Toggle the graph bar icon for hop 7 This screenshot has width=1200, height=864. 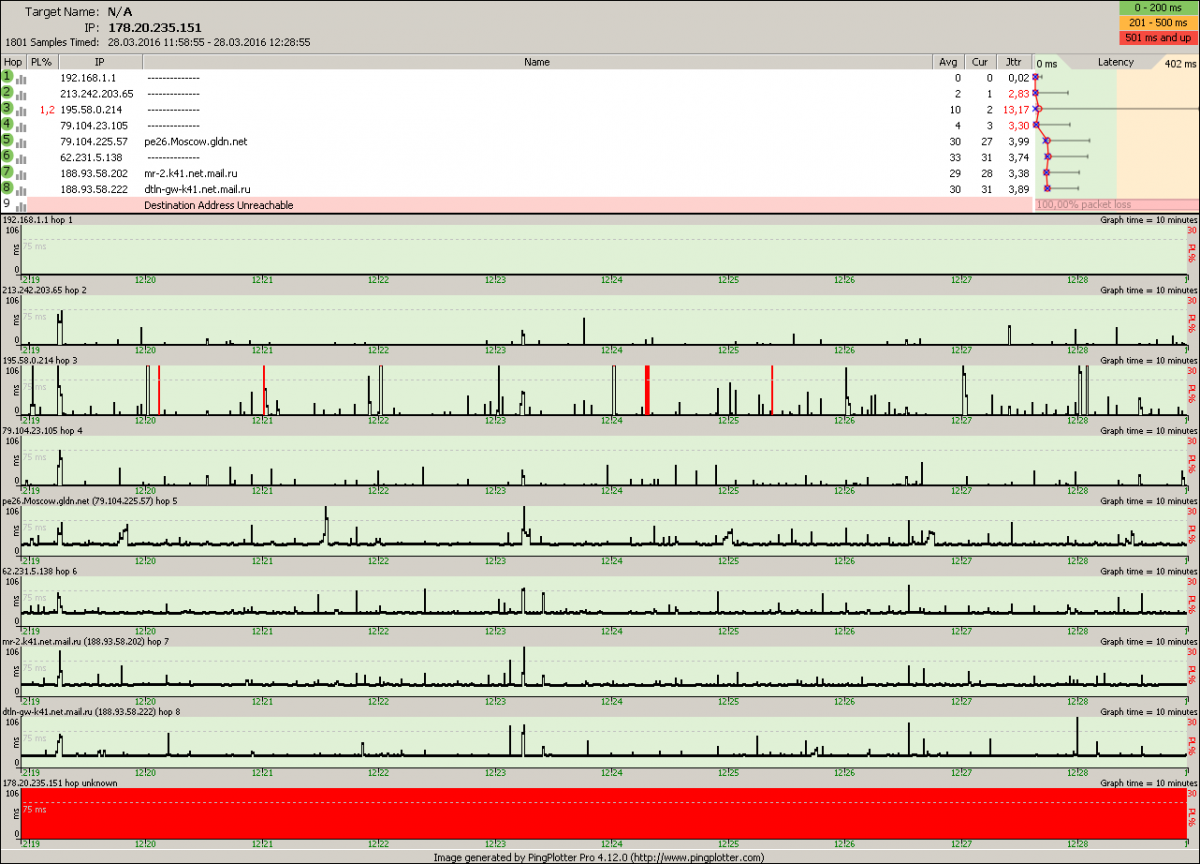[21, 173]
